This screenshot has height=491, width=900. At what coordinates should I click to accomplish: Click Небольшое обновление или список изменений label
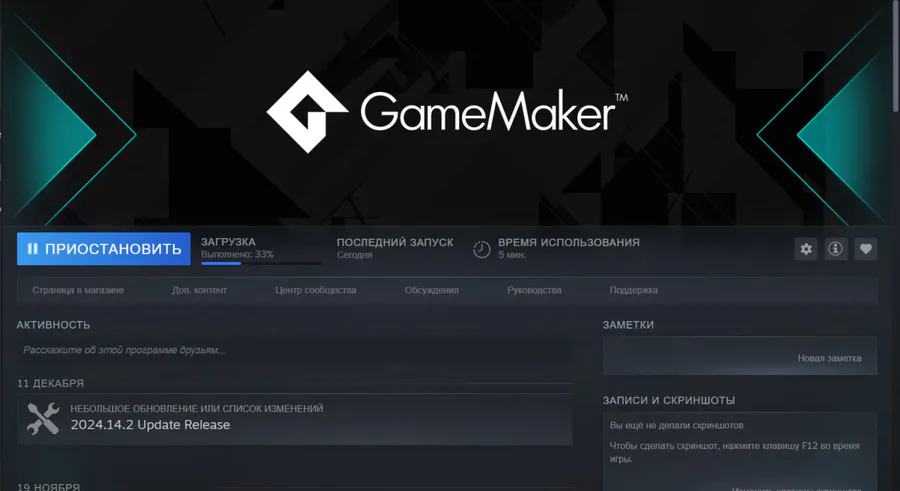point(197,409)
